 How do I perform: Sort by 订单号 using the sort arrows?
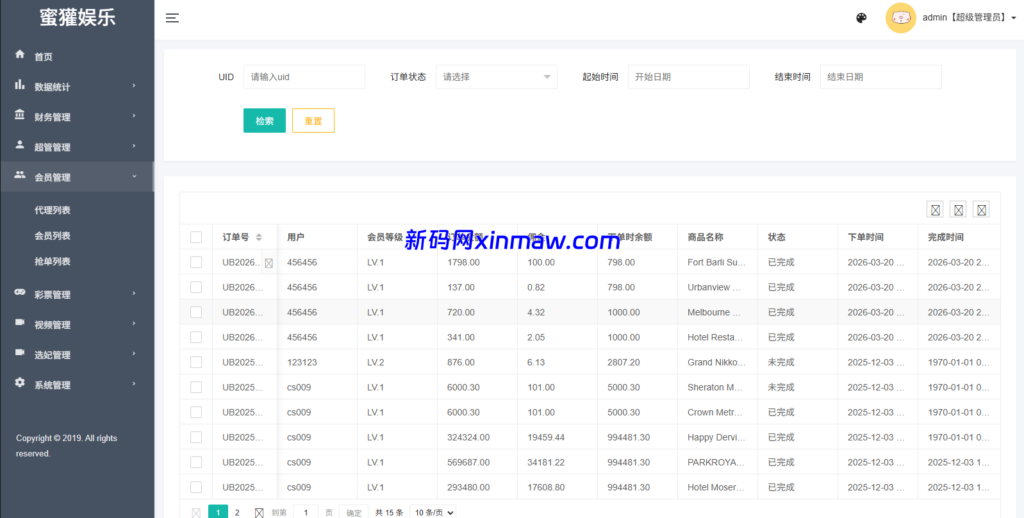coord(259,237)
